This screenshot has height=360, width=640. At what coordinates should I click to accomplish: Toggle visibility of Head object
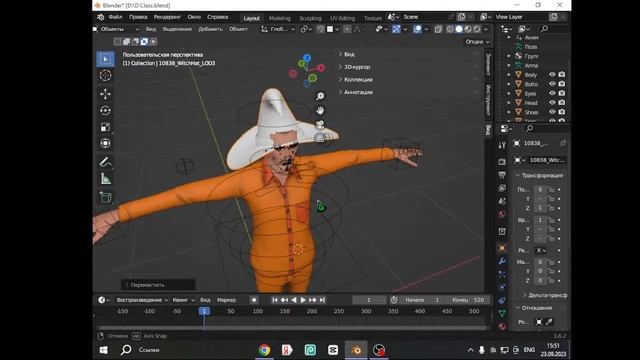coord(552,102)
